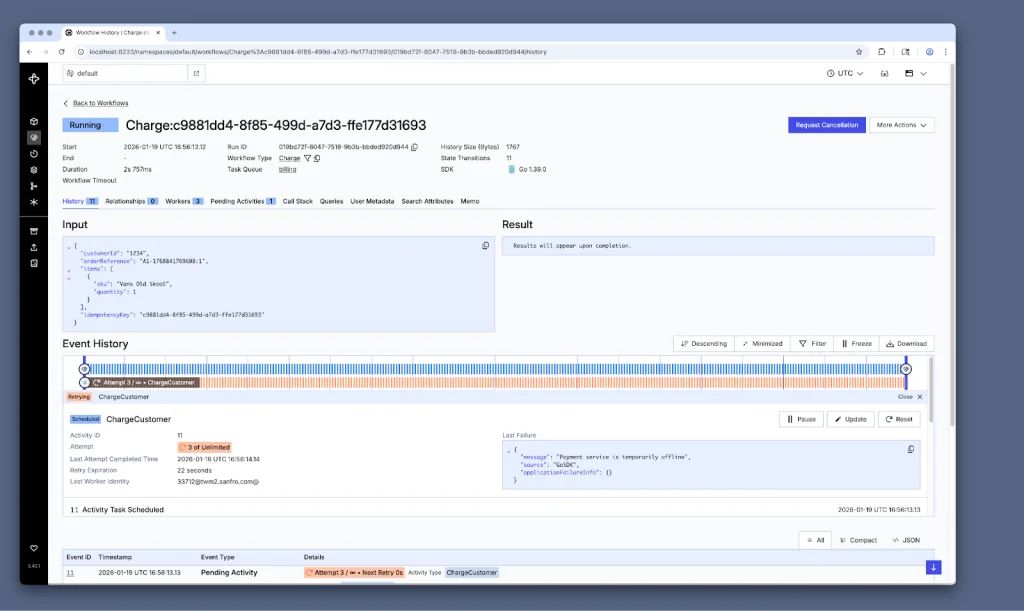Open the codec glasses icon in top bar

point(884,74)
